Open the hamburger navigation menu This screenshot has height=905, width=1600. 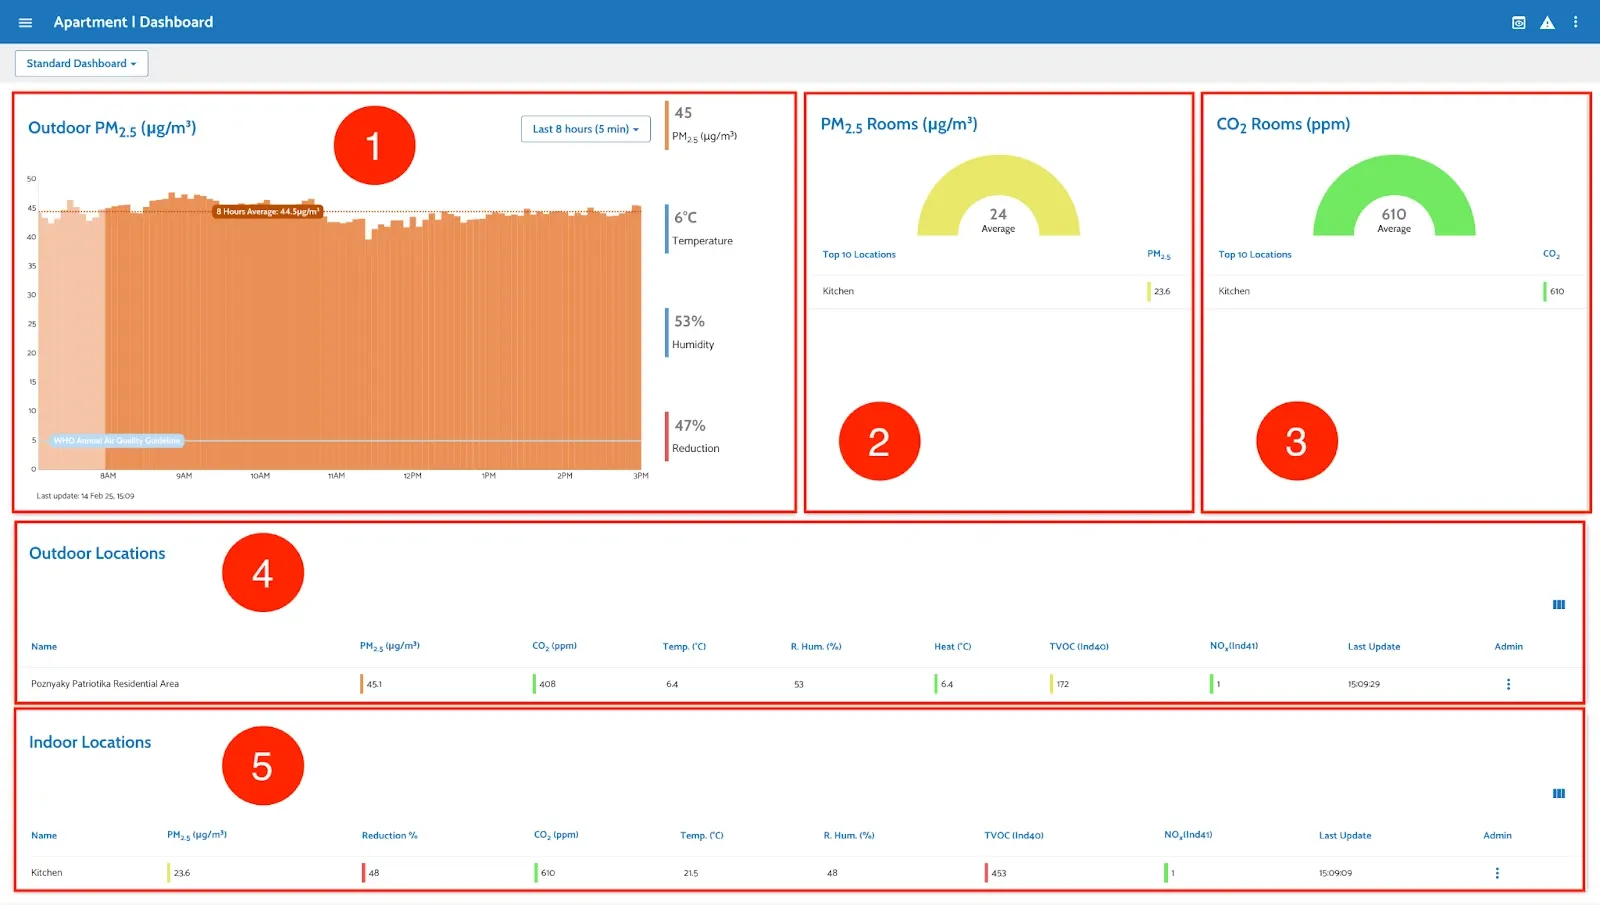(x=25, y=22)
